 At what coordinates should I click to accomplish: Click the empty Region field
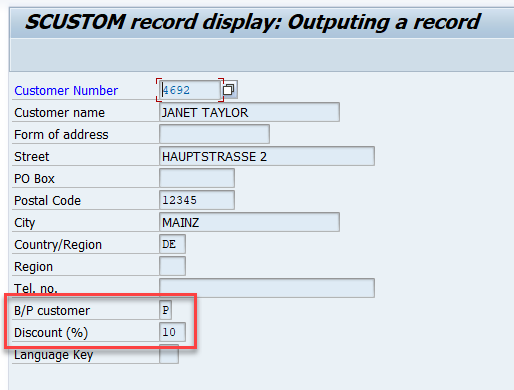pyautogui.click(x=172, y=266)
